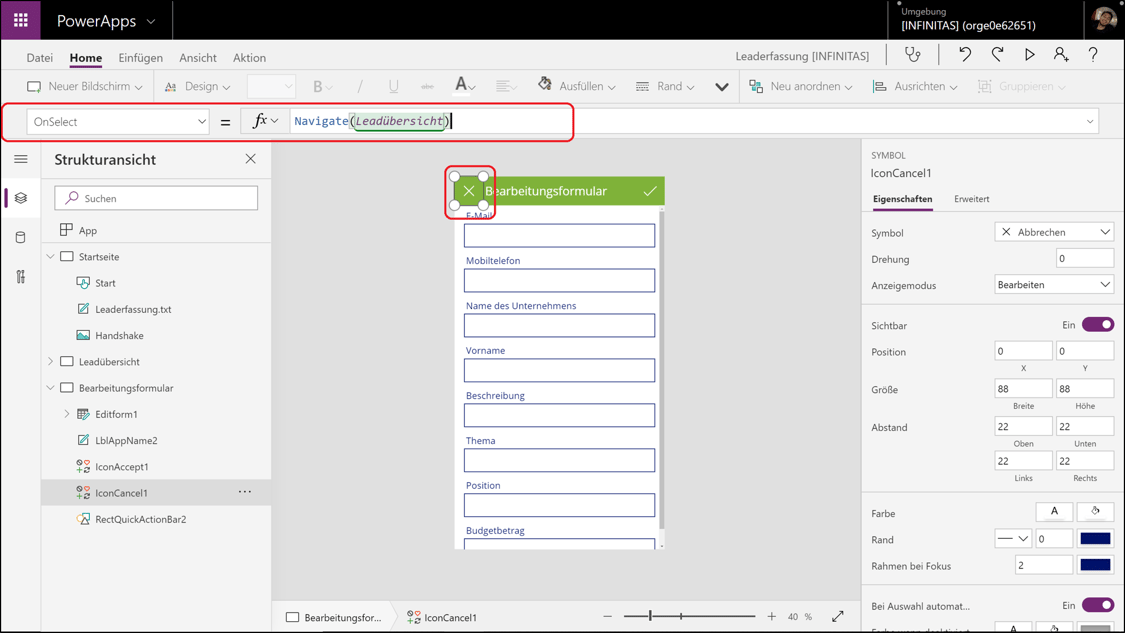Toggle the Sichtbar switch off
The width and height of the screenshot is (1125, 633).
point(1097,324)
